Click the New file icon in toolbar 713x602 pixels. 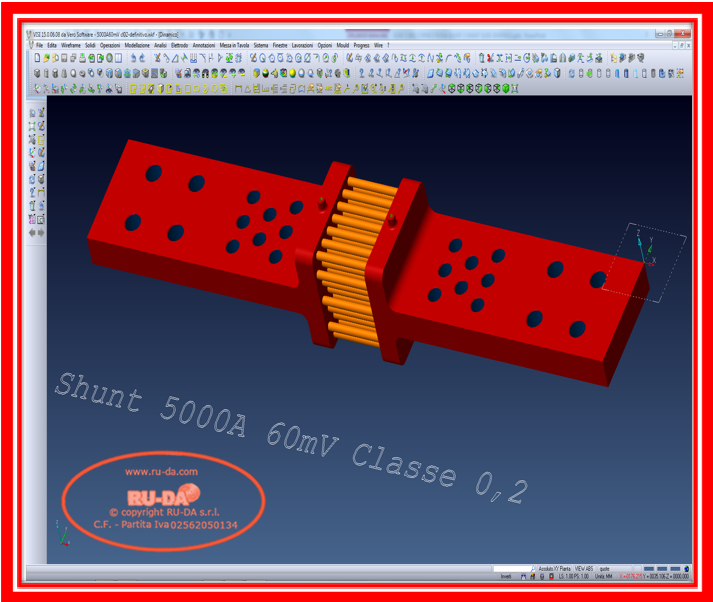pos(37,58)
